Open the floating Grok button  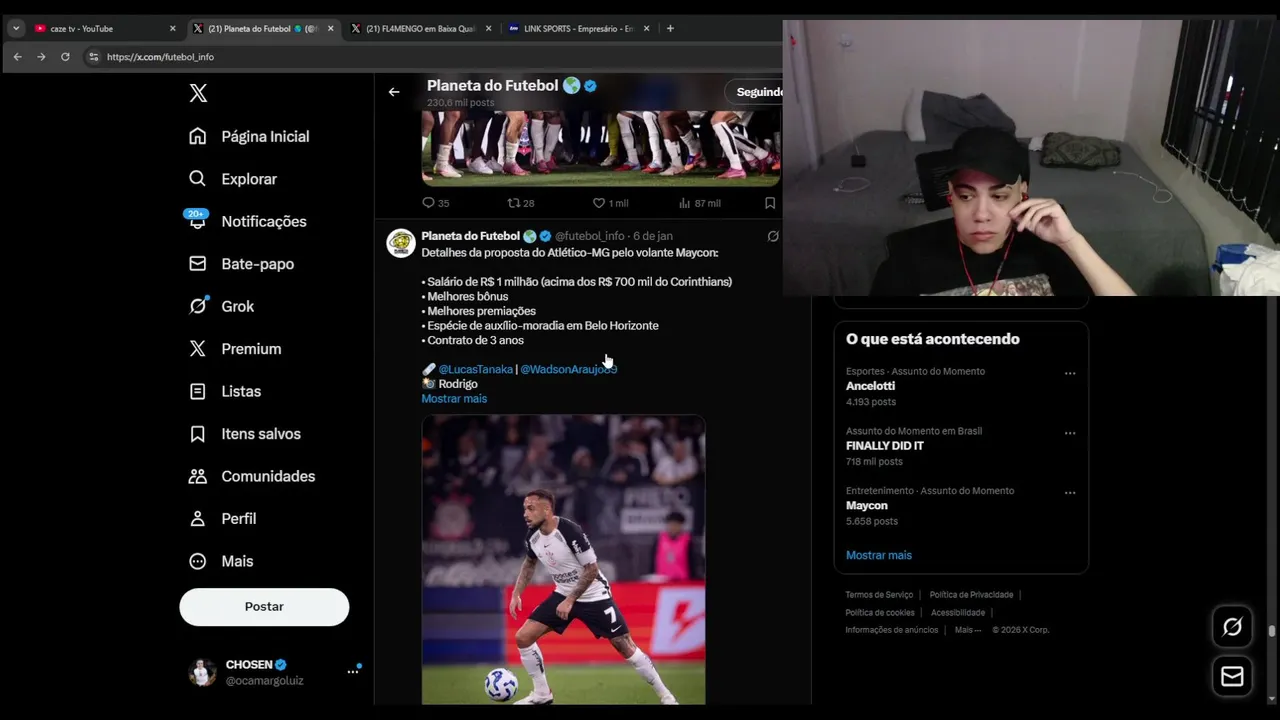1232,627
